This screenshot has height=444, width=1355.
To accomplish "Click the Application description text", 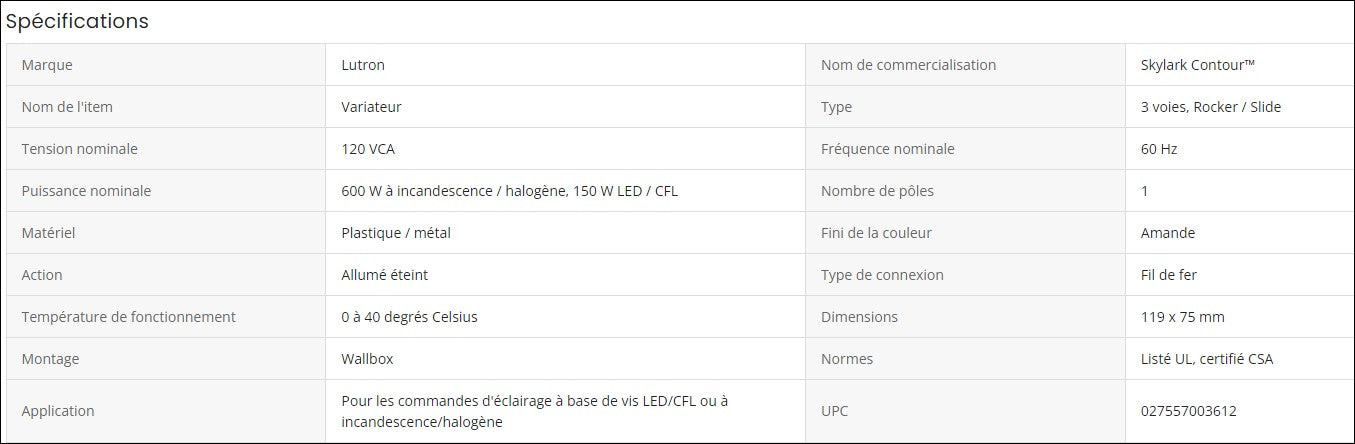I will pos(534,411).
